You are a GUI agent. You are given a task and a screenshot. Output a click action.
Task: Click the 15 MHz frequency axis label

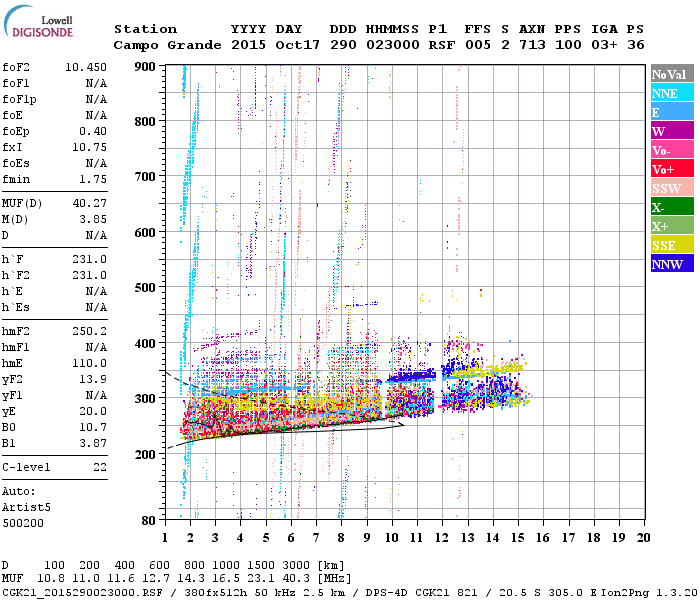pos(518,538)
